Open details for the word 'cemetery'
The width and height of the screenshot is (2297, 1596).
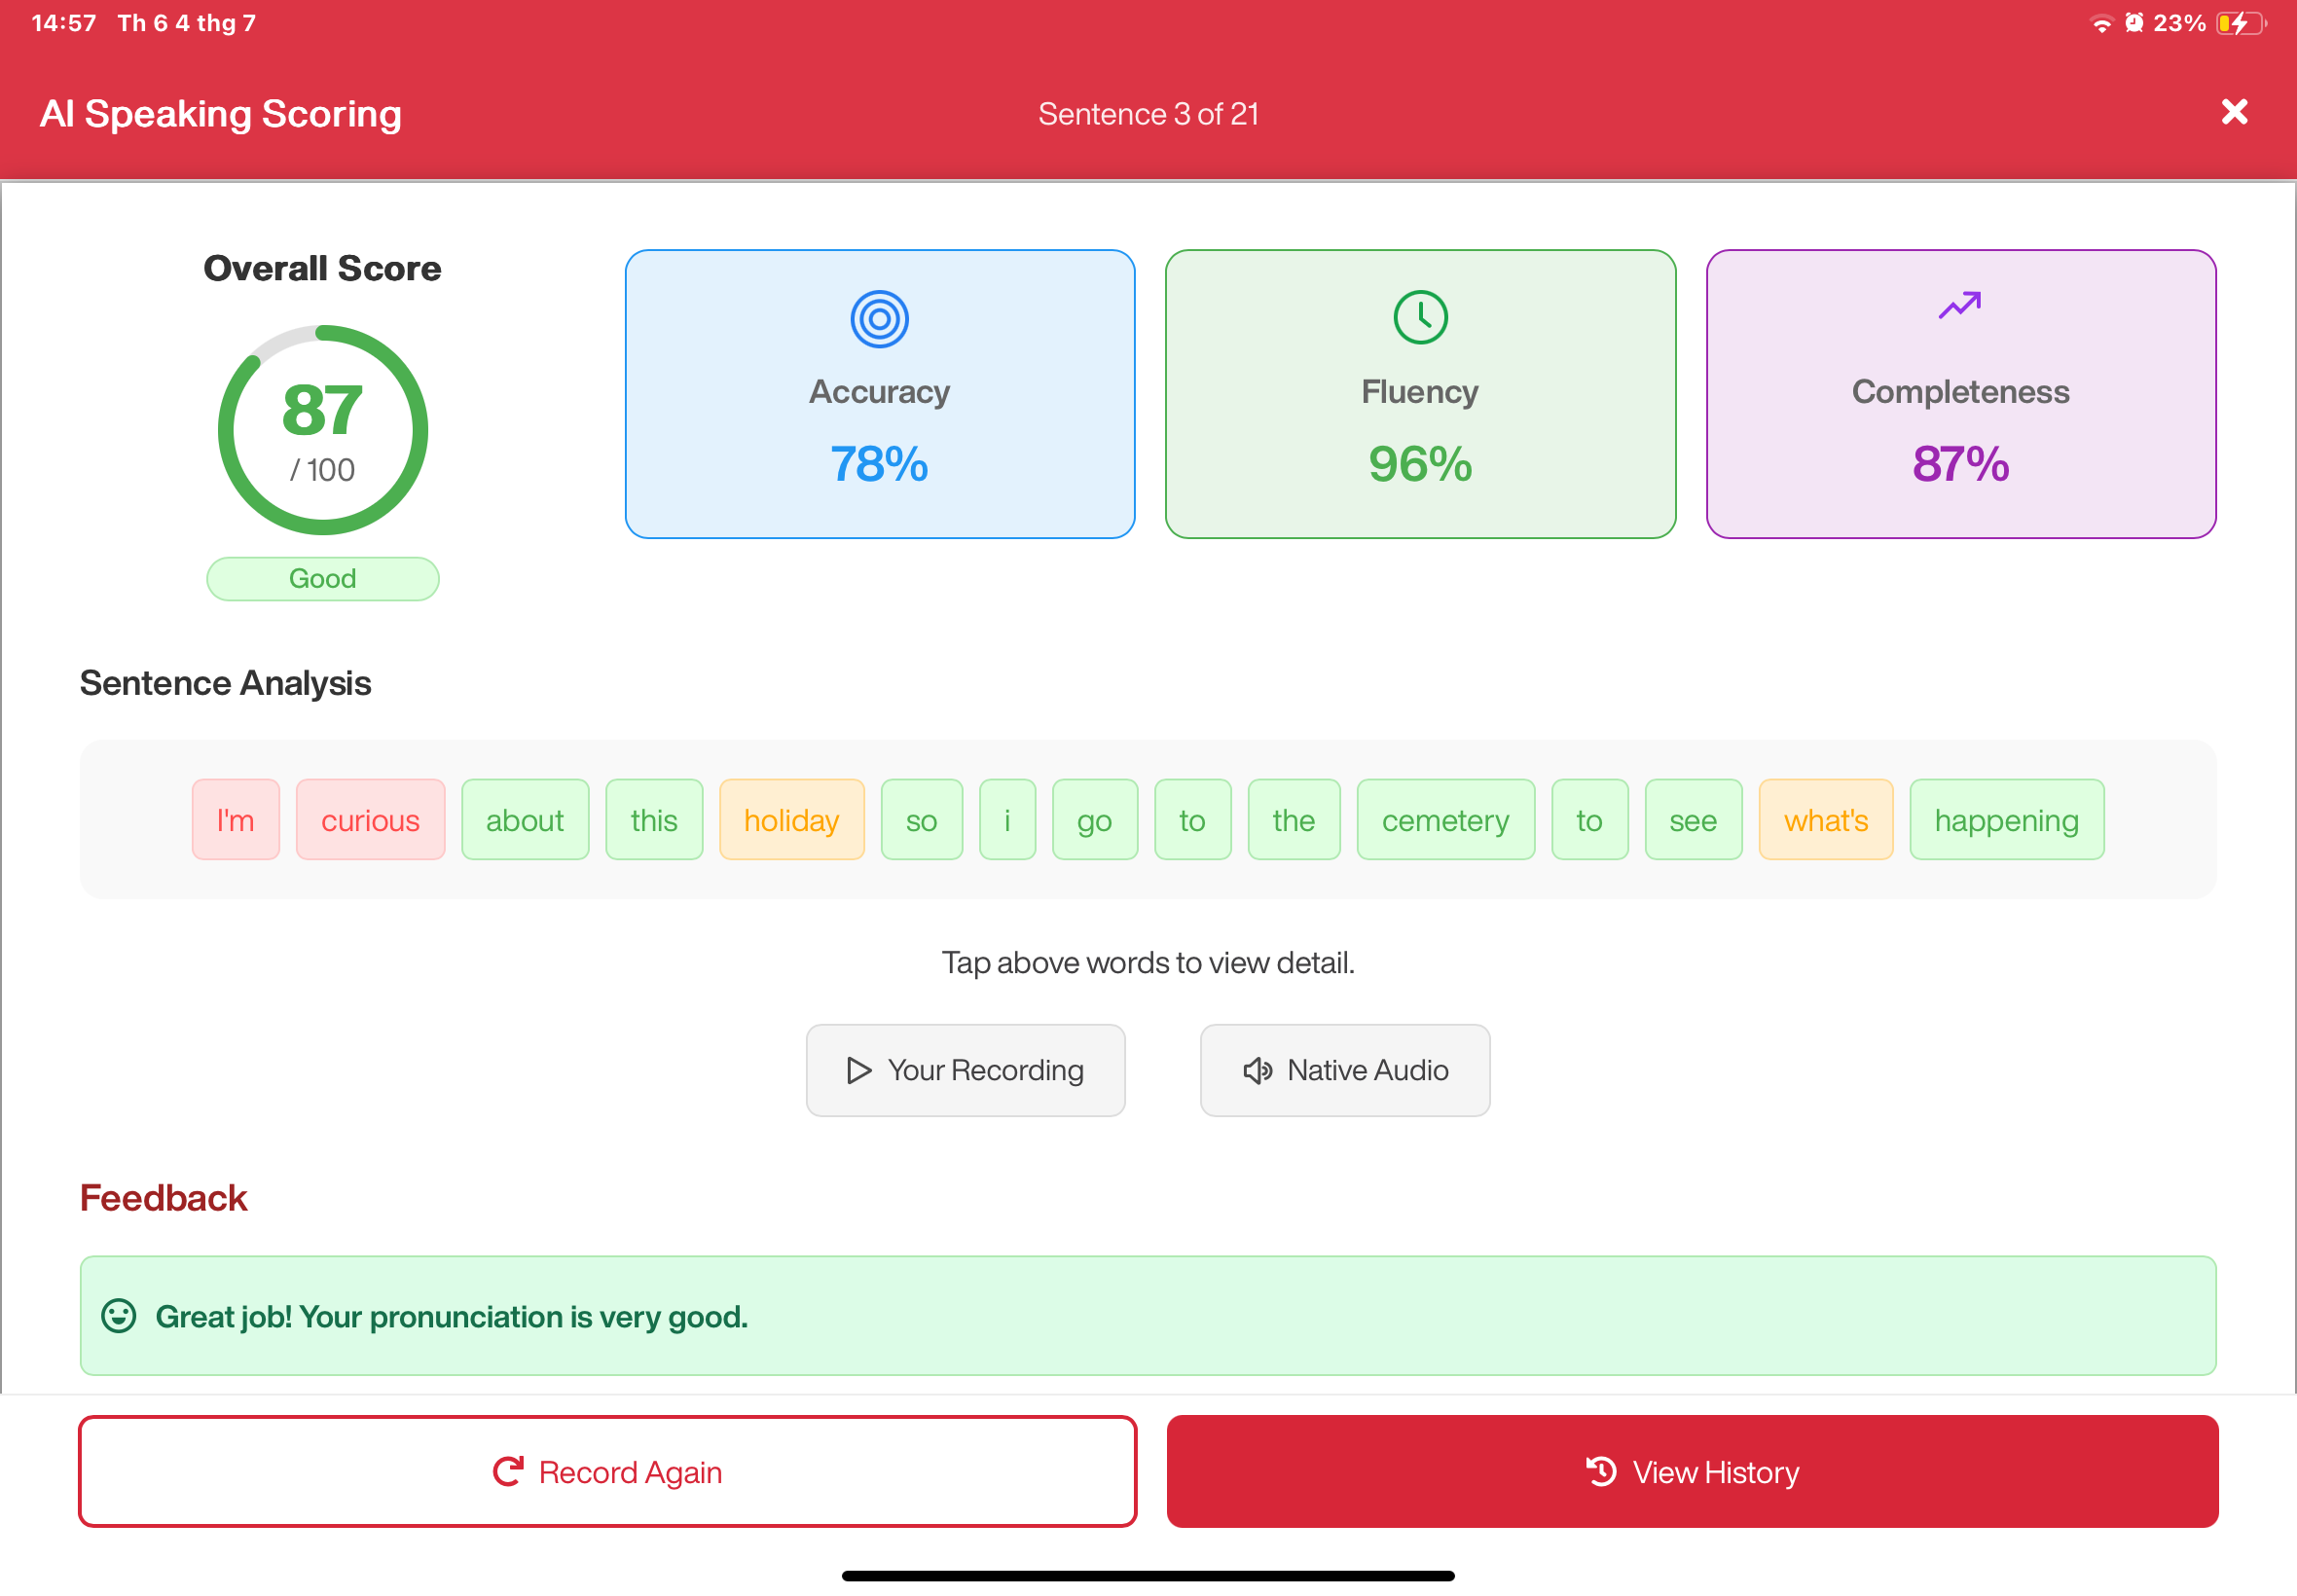(1446, 819)
